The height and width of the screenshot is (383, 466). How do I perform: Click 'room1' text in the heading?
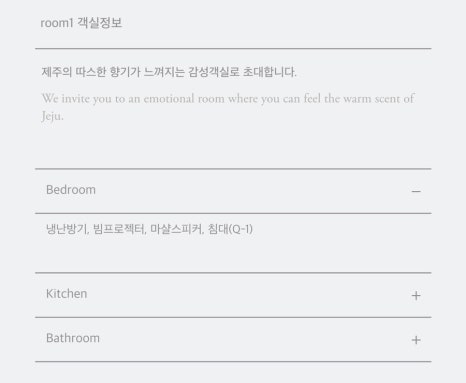tap(57, 23)
